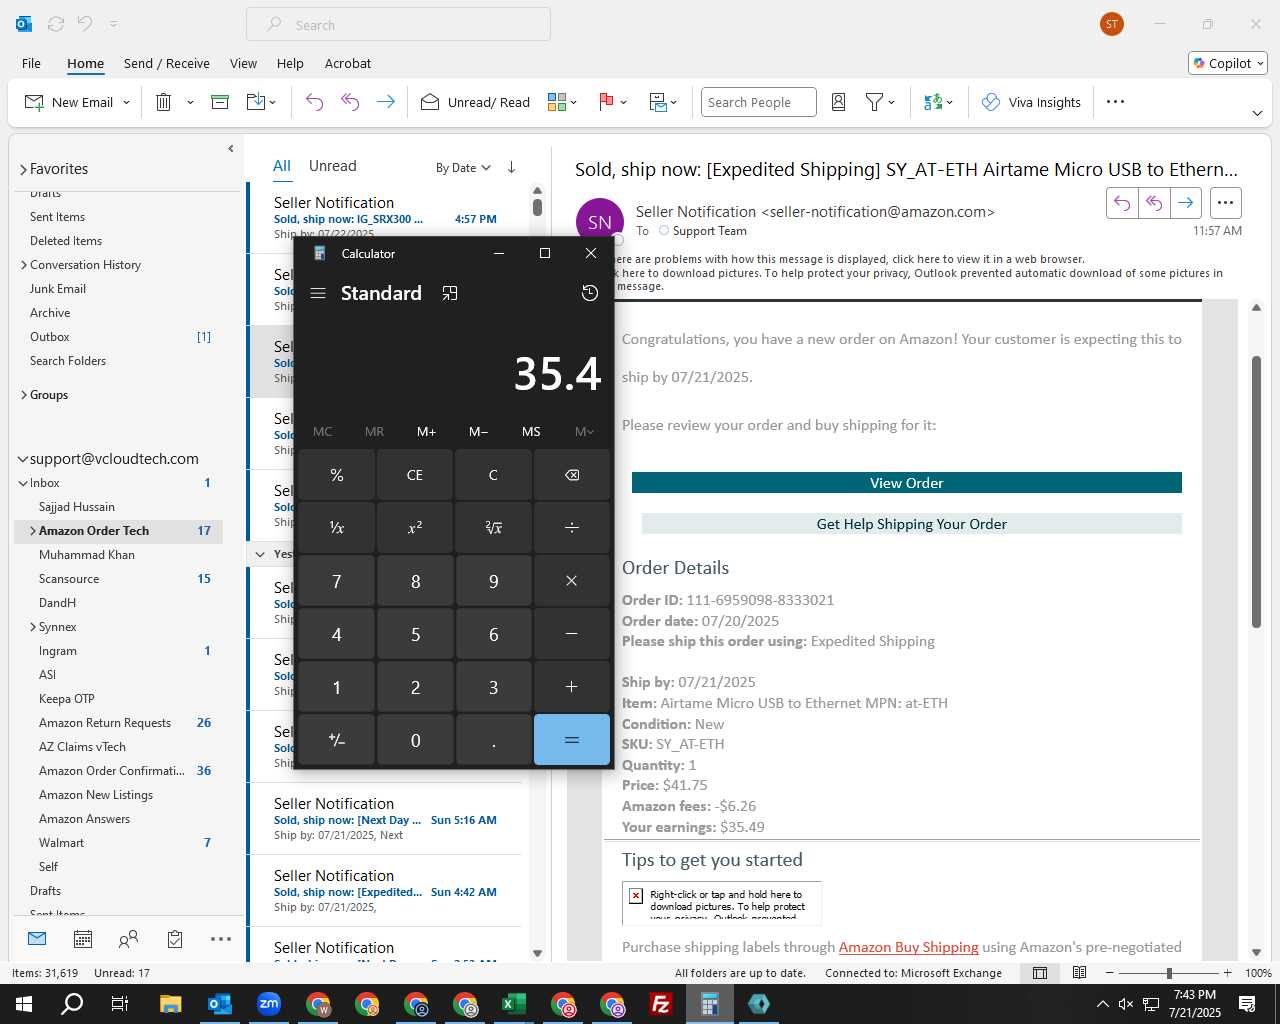Open the By Date sort dropdown
The width and height of the screenshot is (1280, 1024).
point(463,167)
